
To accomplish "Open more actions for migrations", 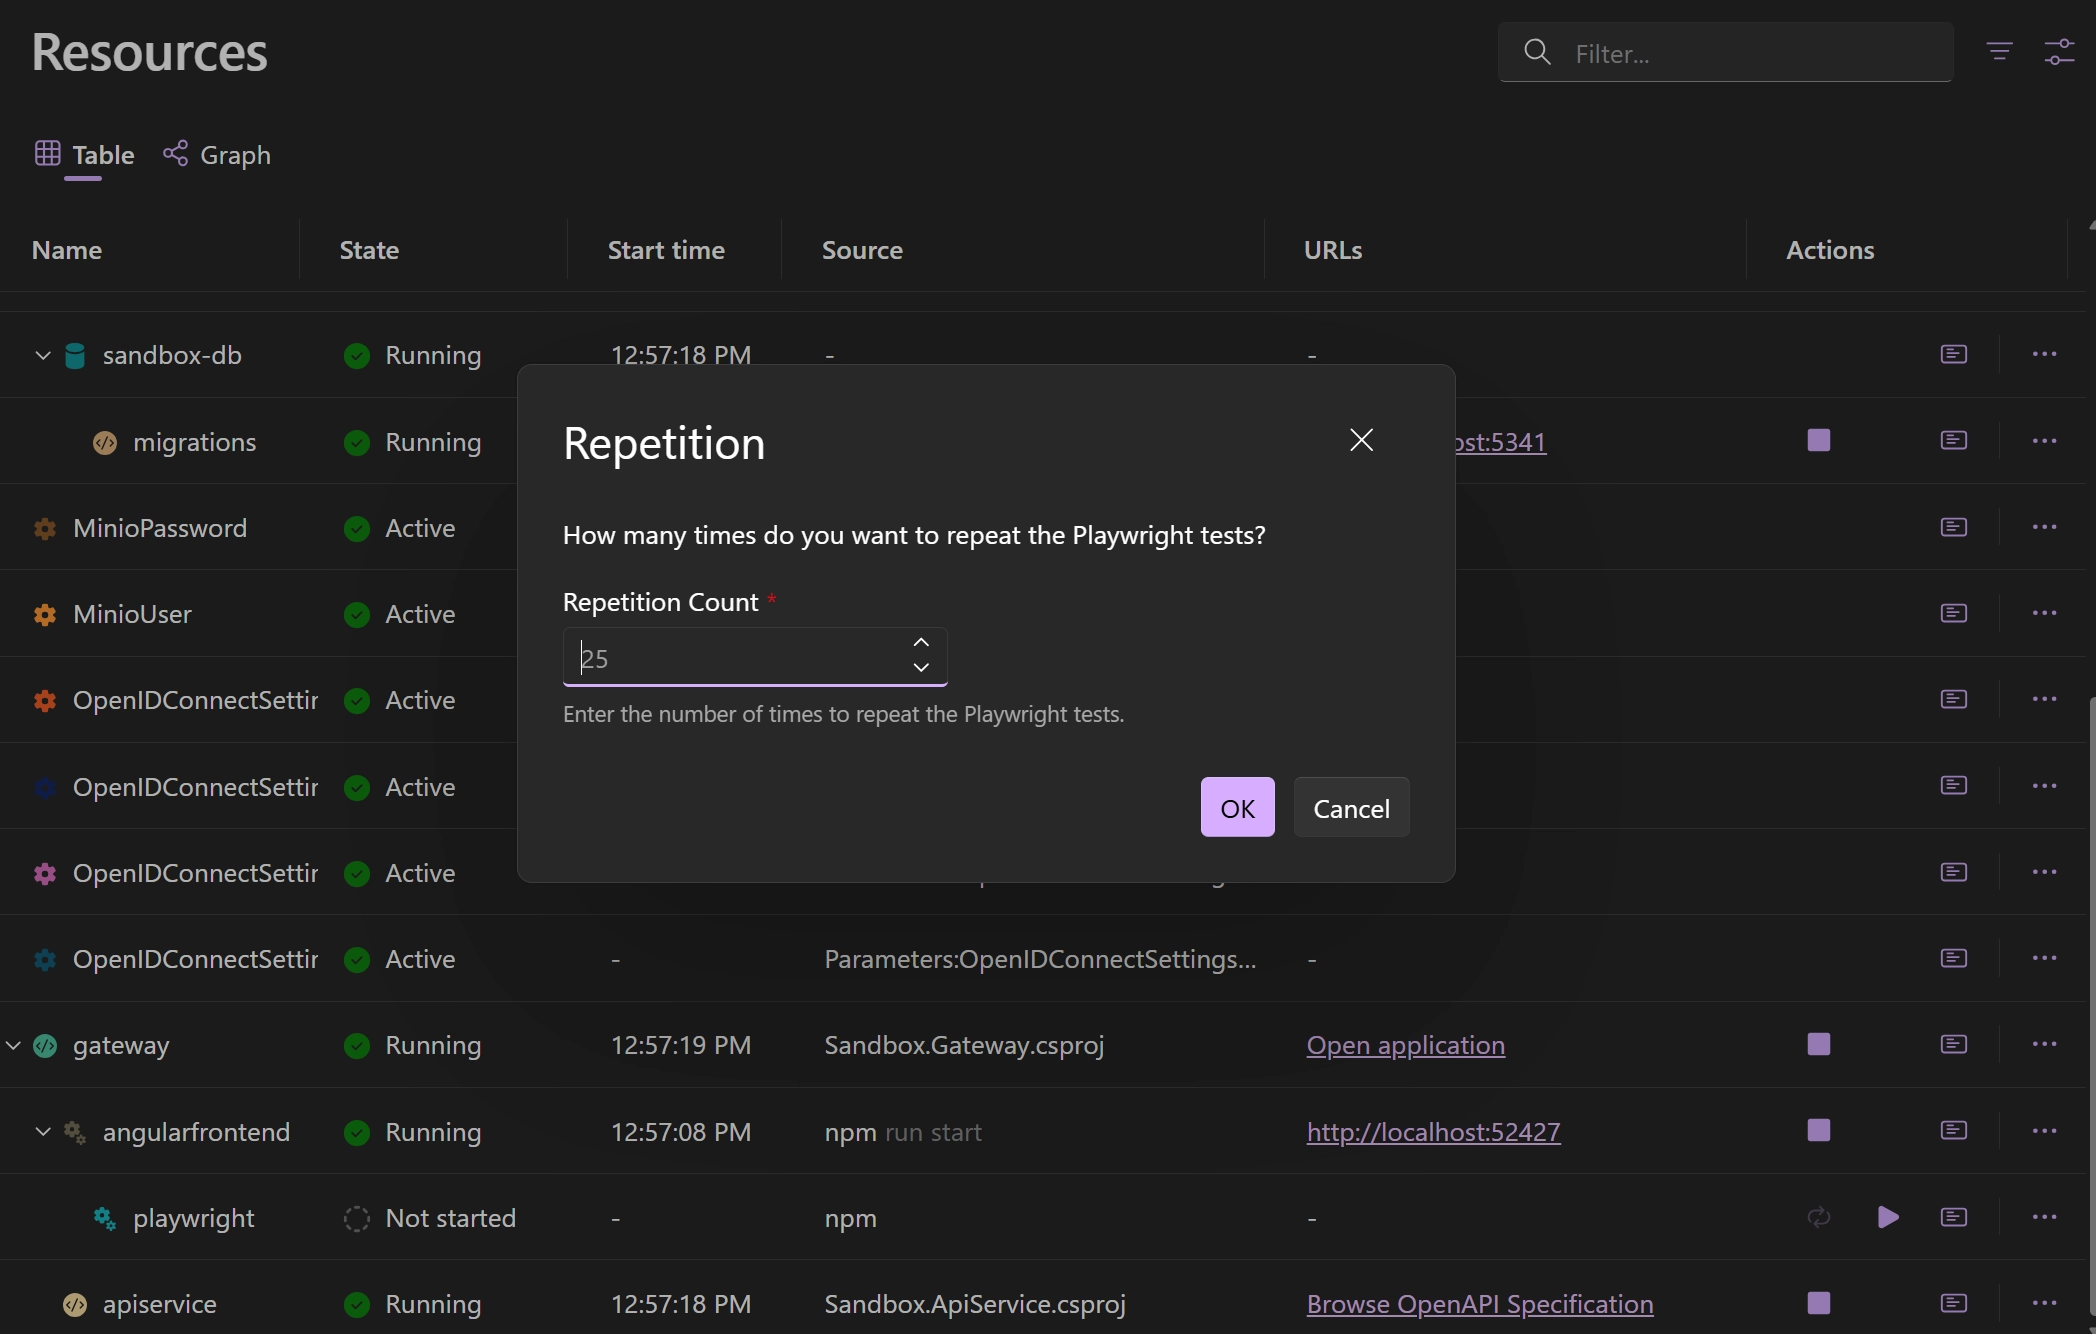I will [2044, 440].
